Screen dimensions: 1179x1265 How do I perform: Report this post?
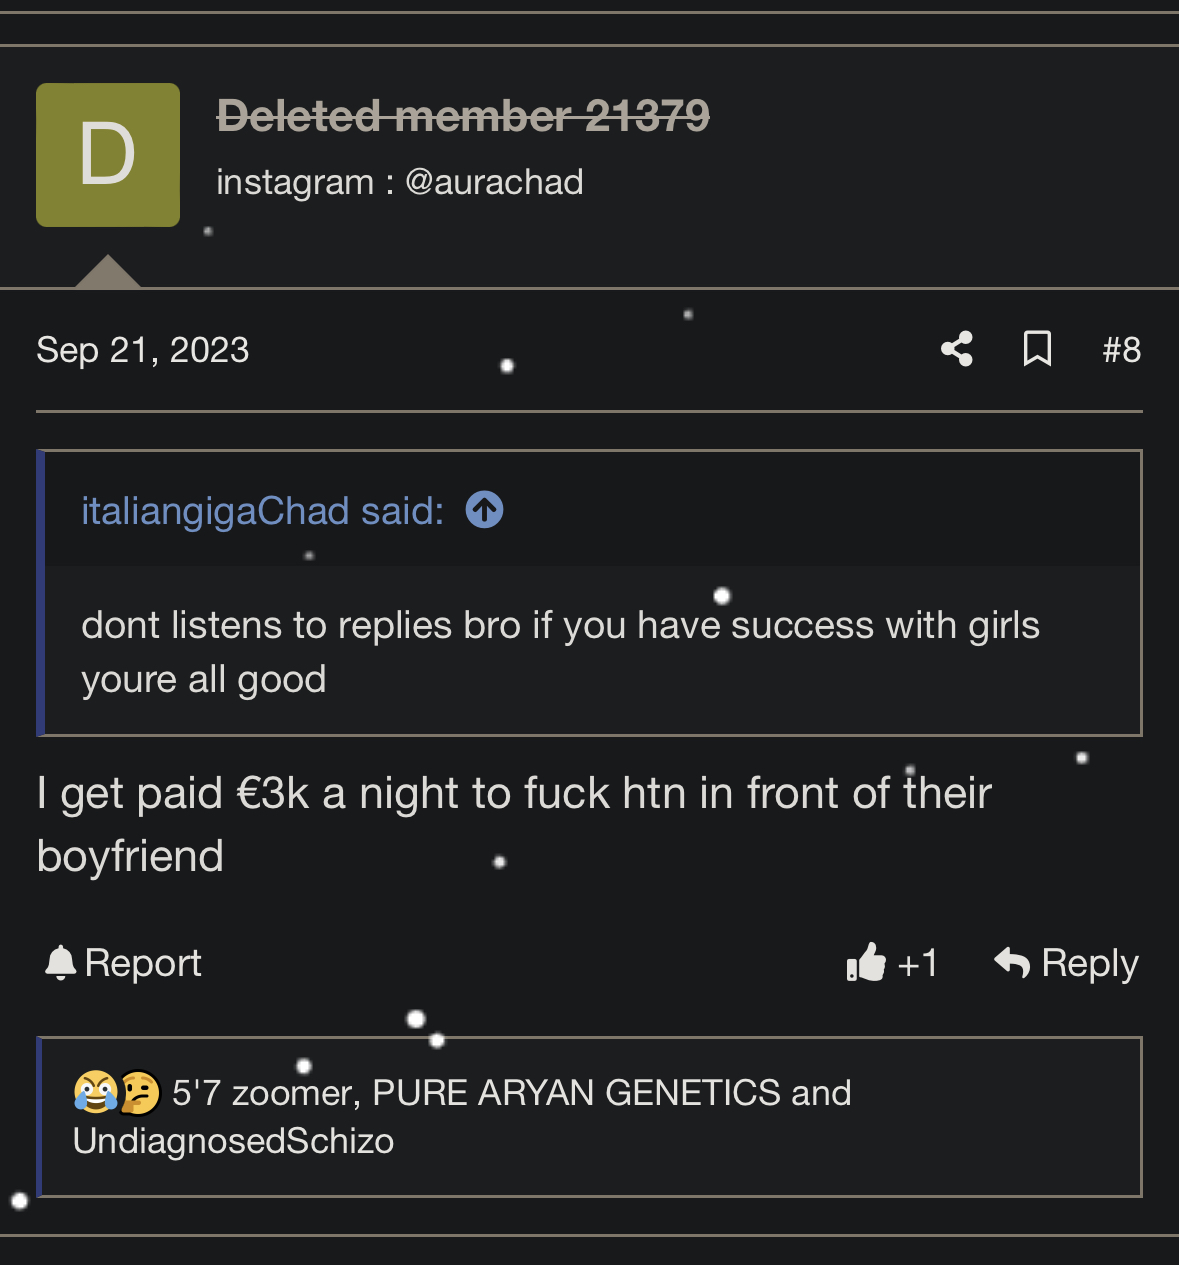123,963
